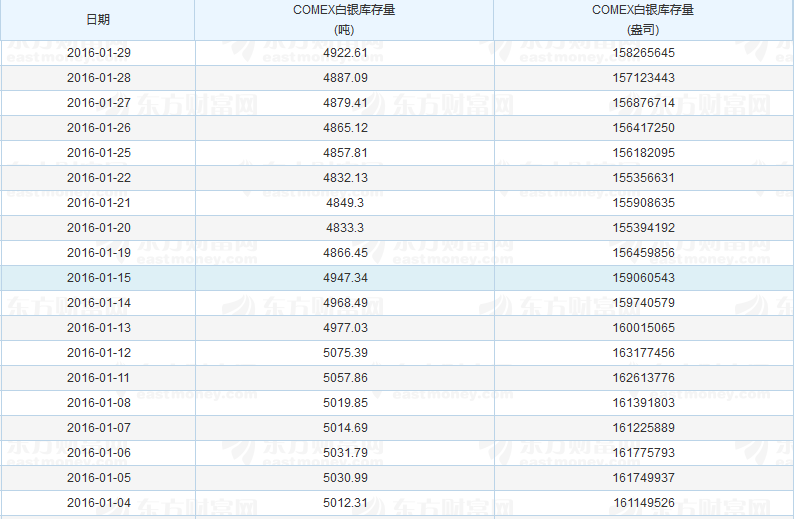Click the value 5057.86
This screenshot has width=795, height=519.
coord(345,378)
